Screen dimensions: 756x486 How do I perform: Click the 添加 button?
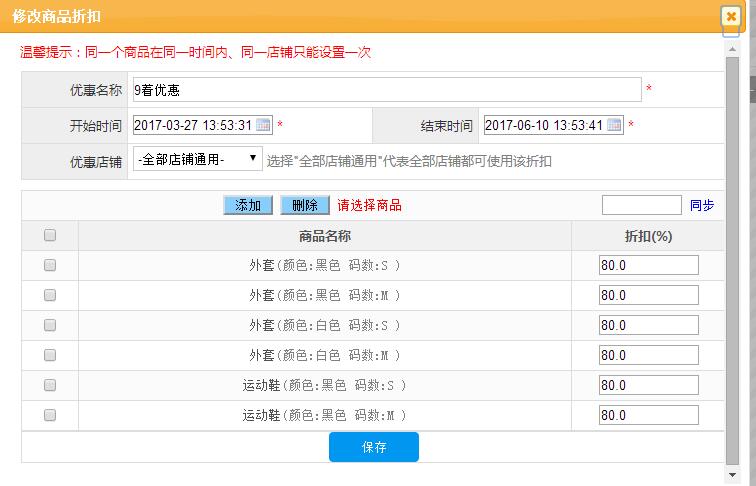(248, 205)
